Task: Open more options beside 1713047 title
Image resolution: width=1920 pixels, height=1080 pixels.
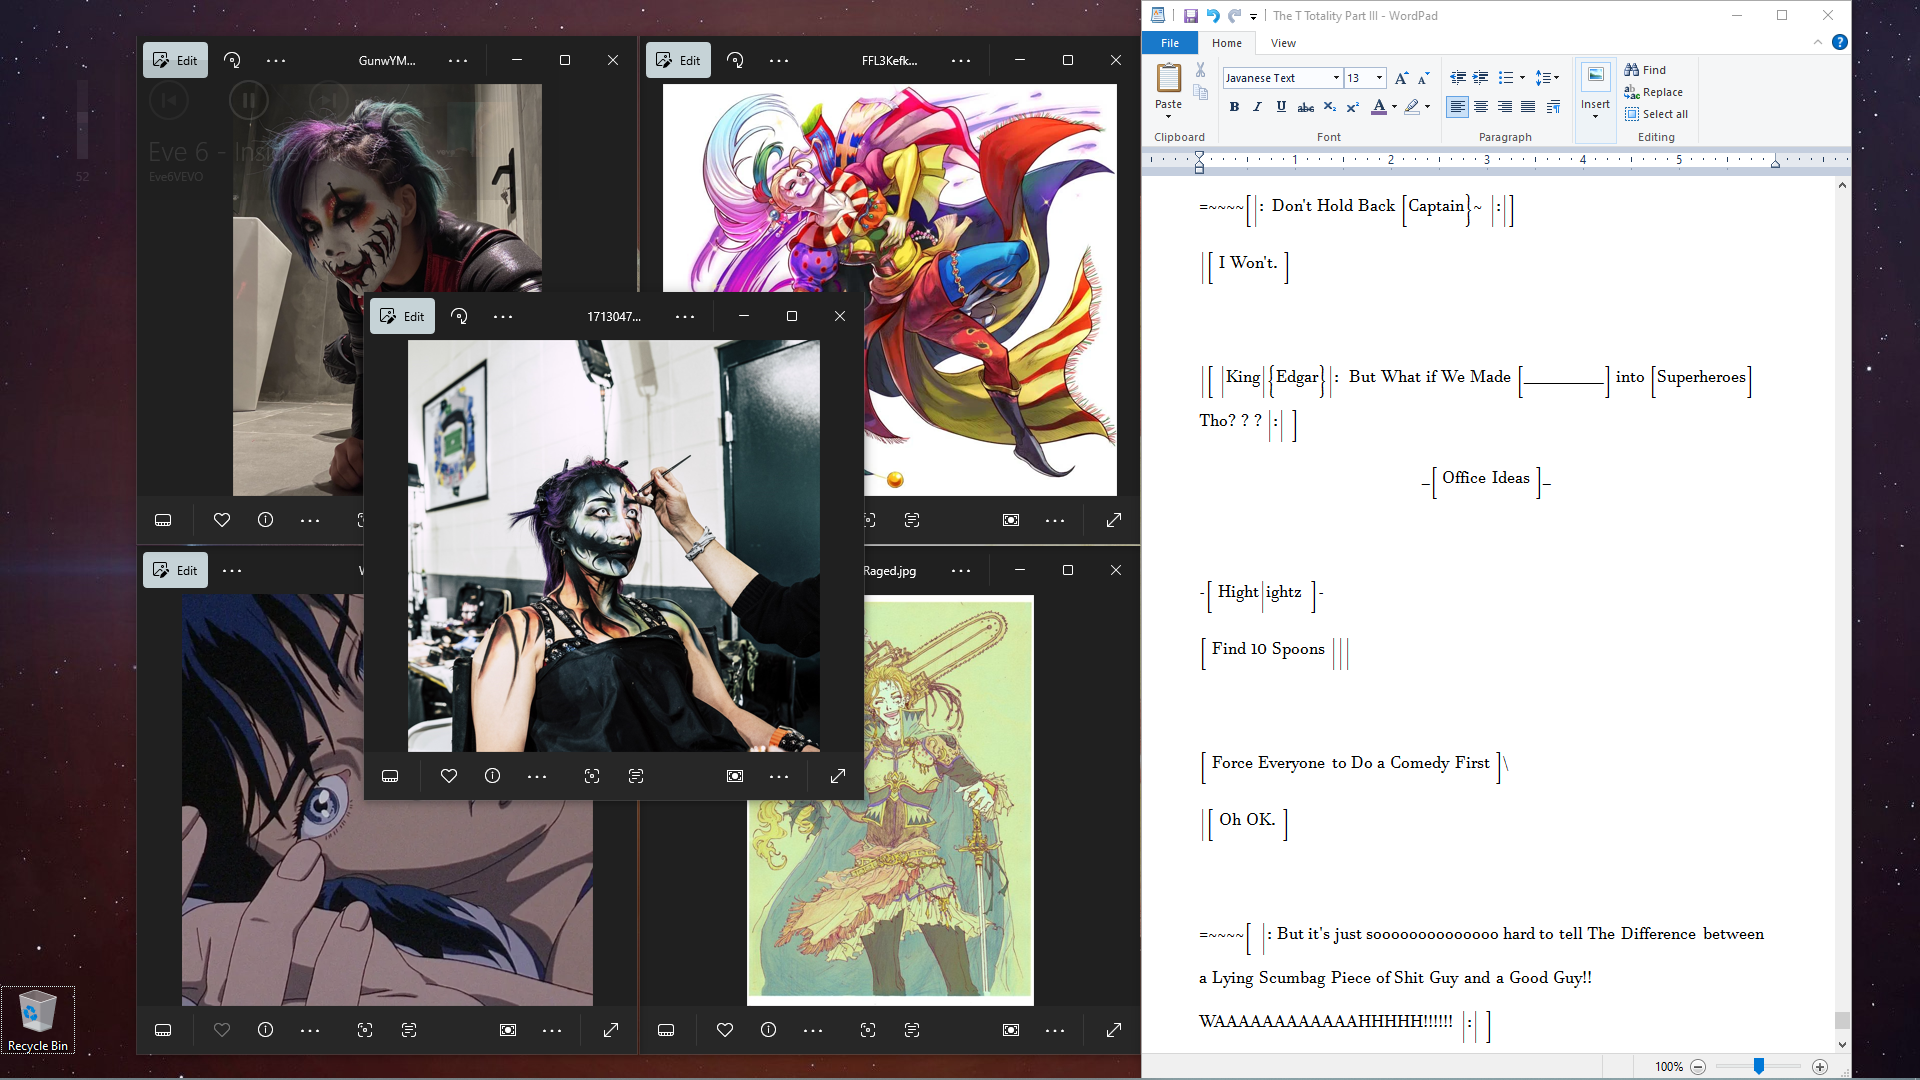Action: (685, 316)
